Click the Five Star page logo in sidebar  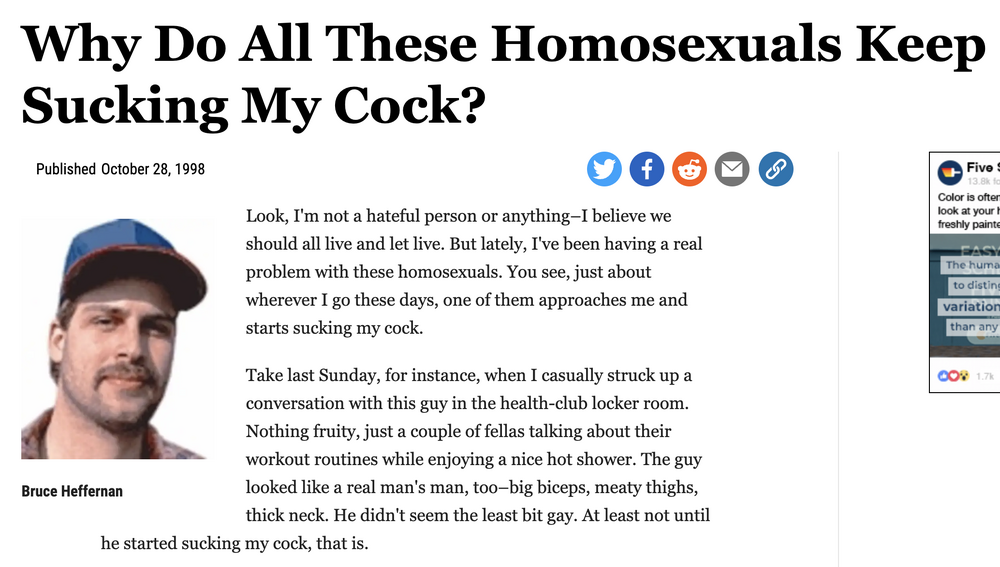pos(950,172)
